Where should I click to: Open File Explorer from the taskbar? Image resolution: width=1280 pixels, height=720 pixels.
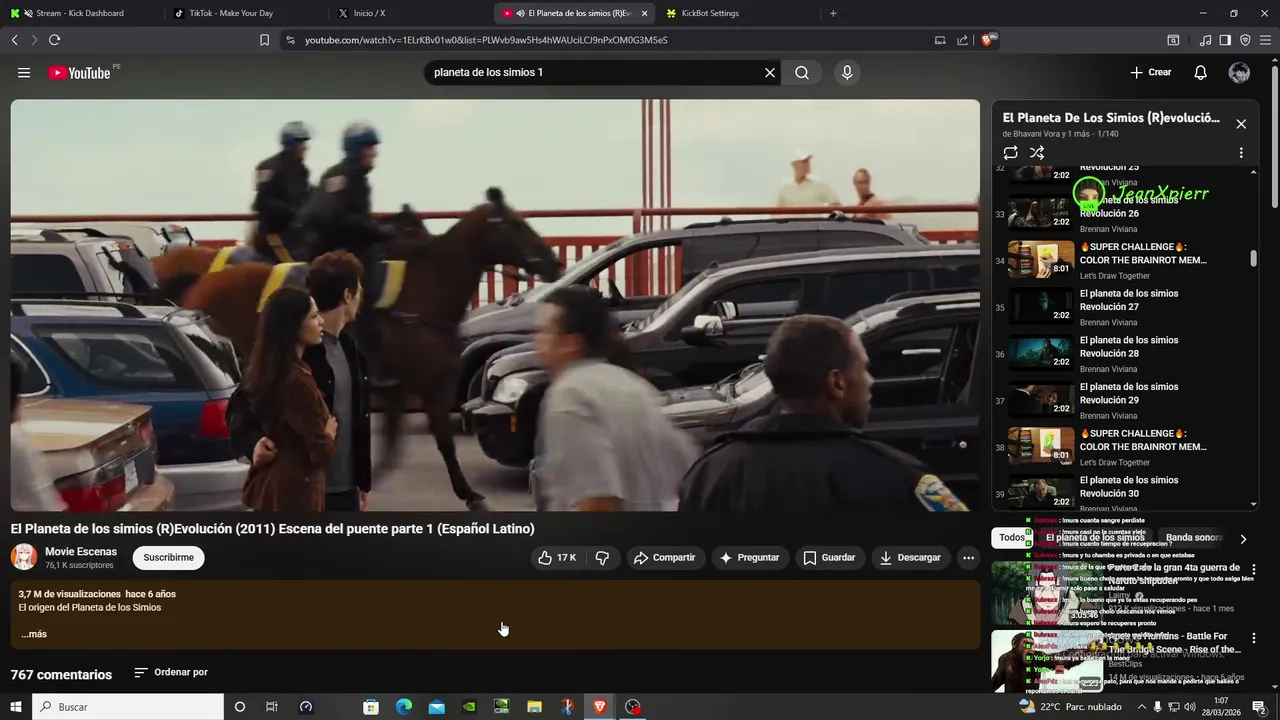(x=534, y=707)
